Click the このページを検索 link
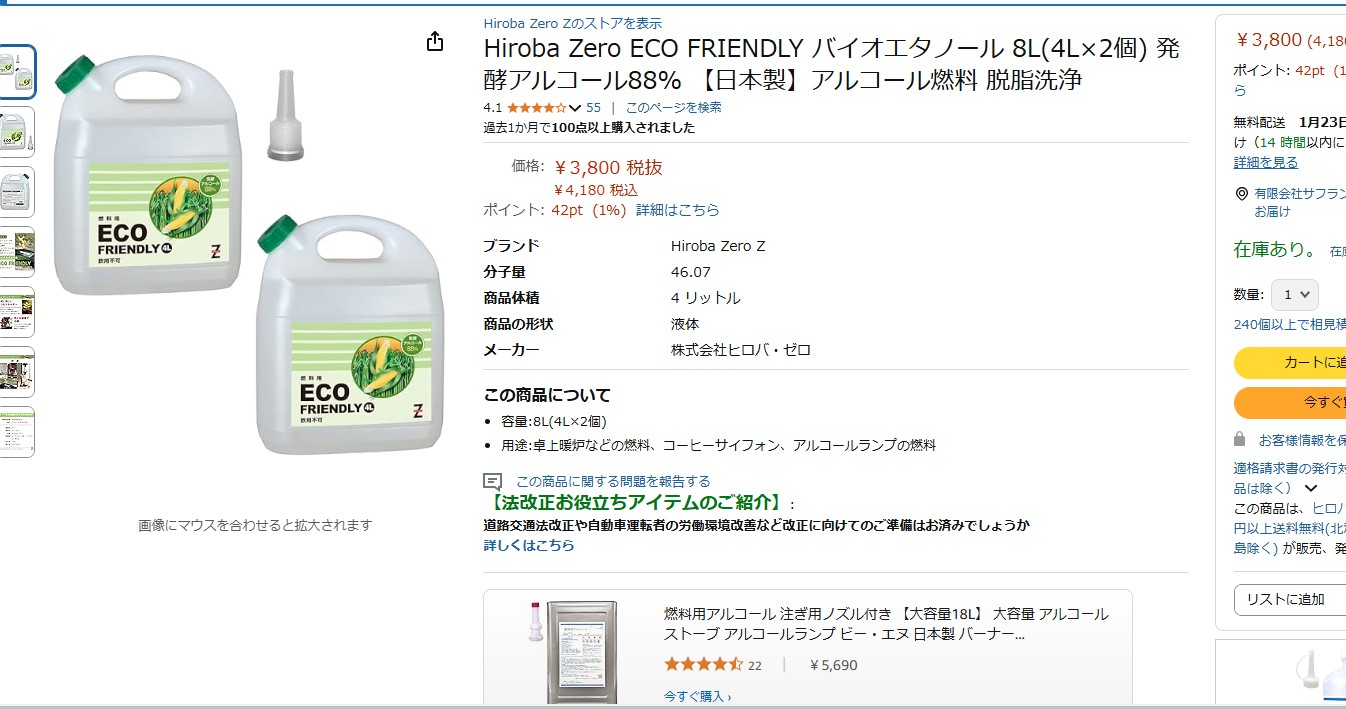 point(673,108)
